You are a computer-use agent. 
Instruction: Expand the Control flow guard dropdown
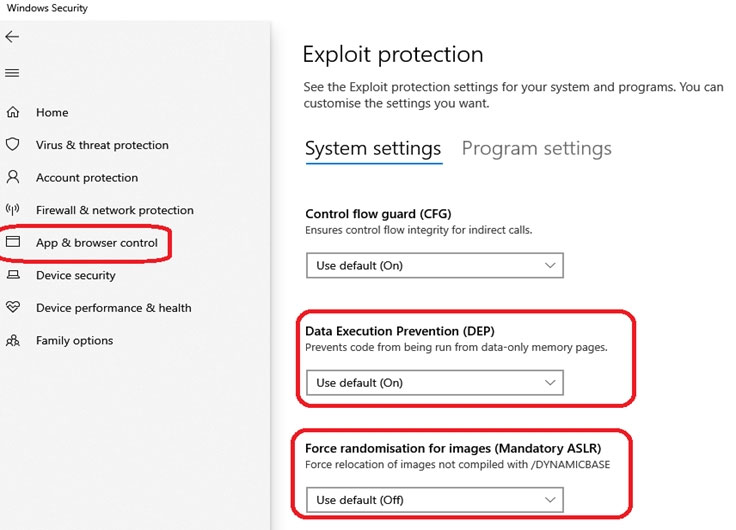435,266
